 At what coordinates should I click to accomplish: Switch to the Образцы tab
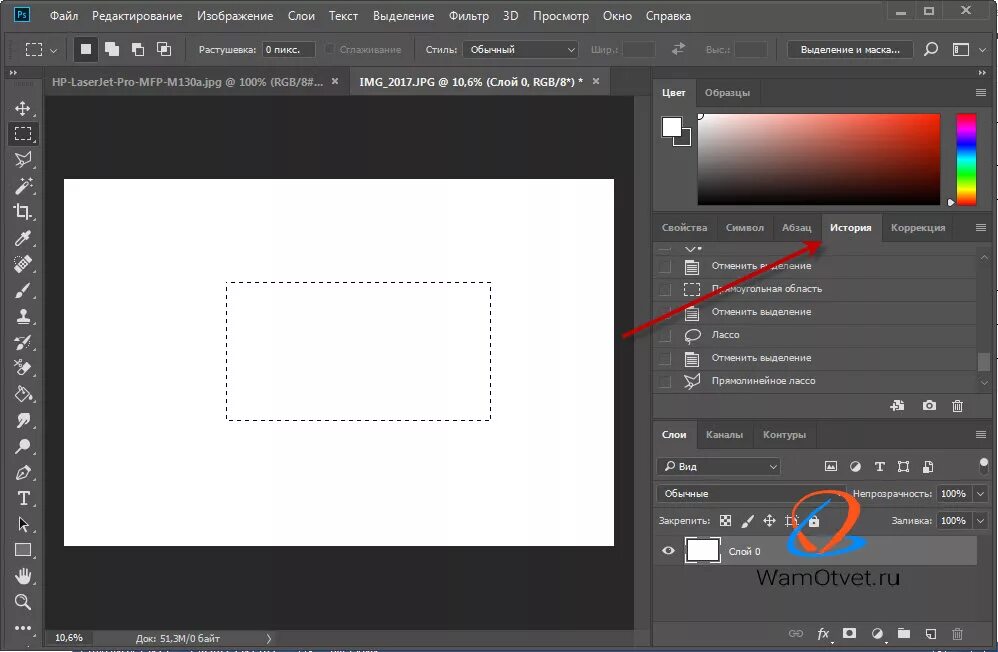click(x=727, y=93)
